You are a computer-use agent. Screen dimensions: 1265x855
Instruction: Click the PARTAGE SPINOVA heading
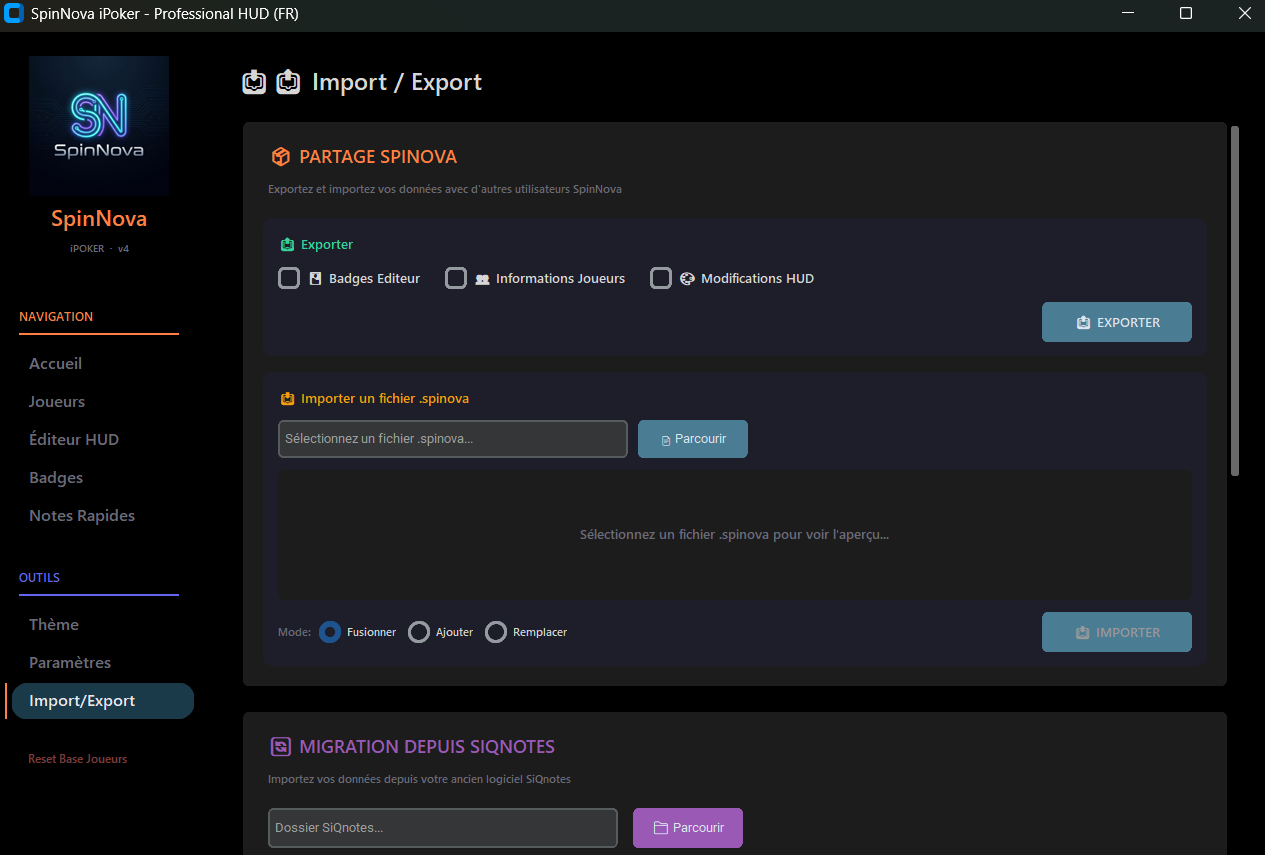pyautogui.click(x=378, y=157)
